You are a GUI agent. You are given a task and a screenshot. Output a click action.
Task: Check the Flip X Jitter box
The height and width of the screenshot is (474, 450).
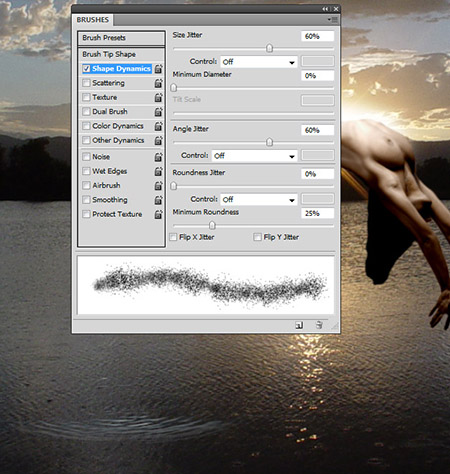pyautogui.click(x=173, y=237)
